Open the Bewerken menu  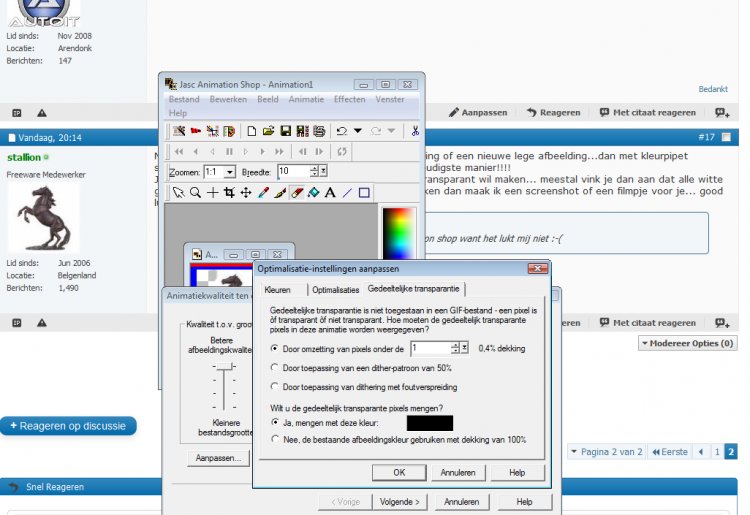[228, 99]
